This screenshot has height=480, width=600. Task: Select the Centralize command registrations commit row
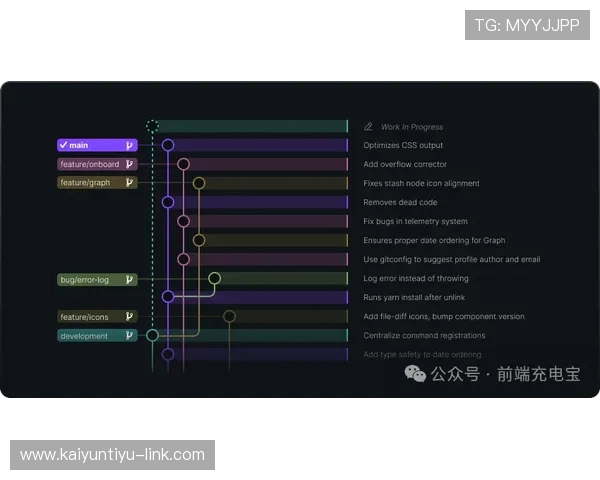point(424,336)
